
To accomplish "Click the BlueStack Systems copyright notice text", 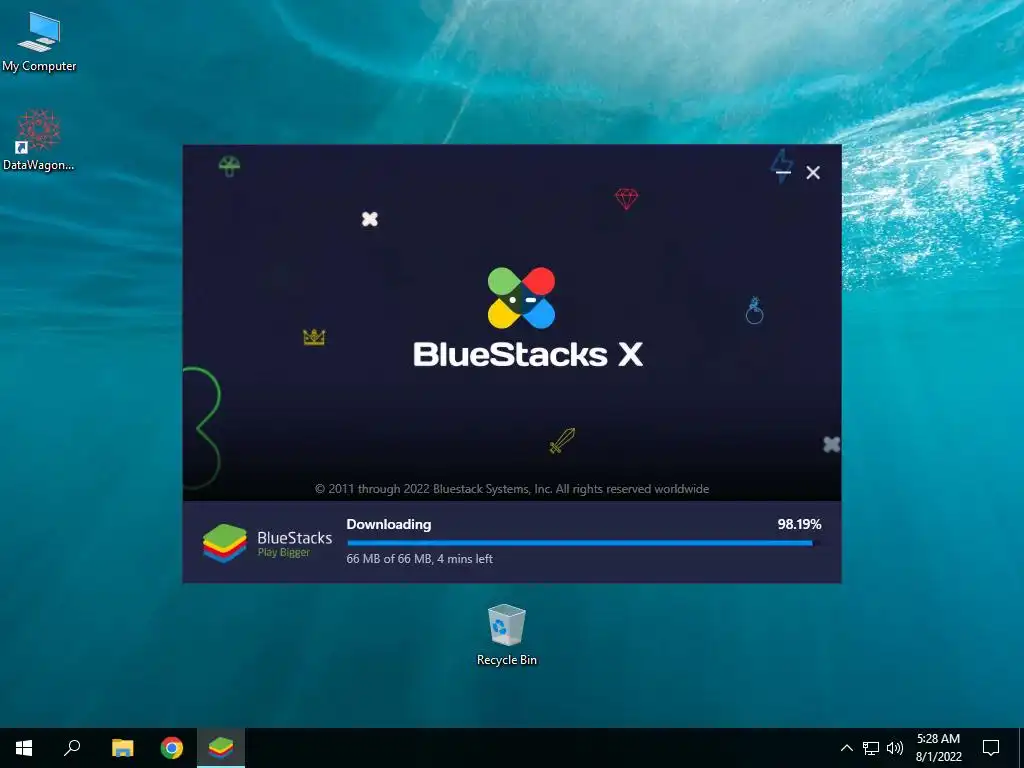I will [512, 489].
